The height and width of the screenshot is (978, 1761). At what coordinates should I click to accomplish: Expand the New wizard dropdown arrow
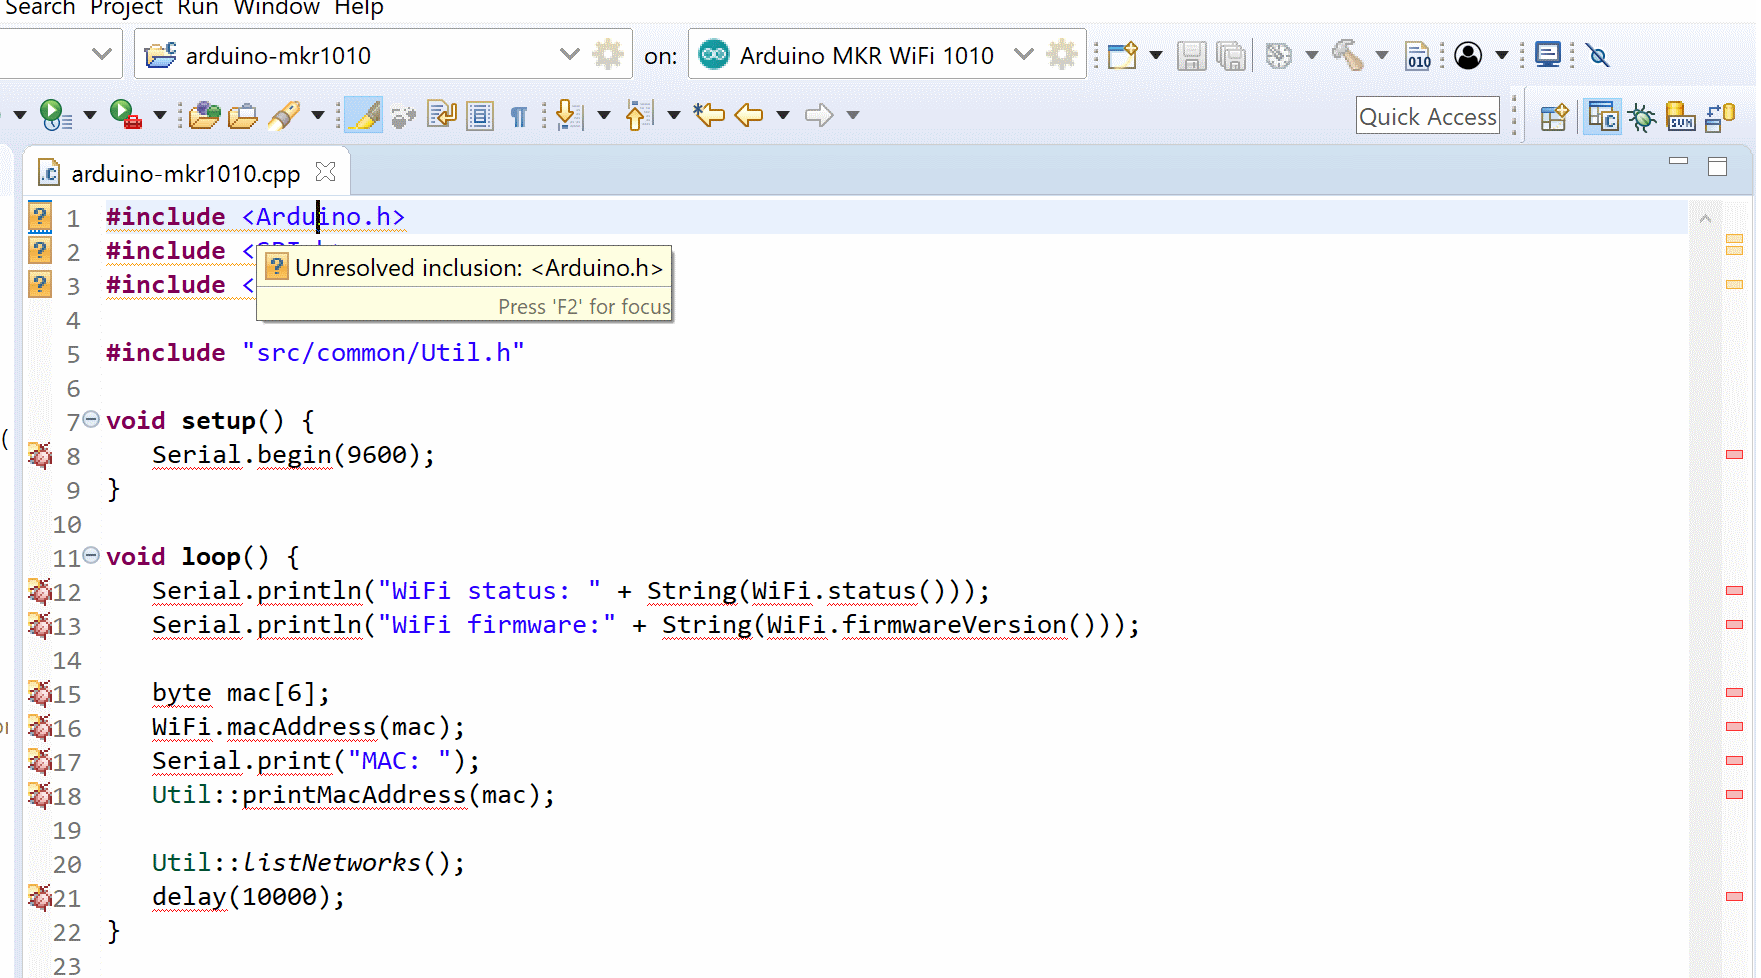coord(1156,55)
